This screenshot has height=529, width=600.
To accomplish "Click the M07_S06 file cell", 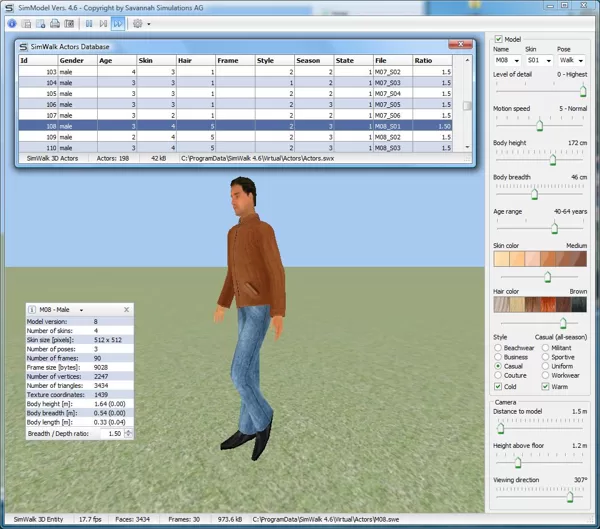I will click(x=393, y=115).
